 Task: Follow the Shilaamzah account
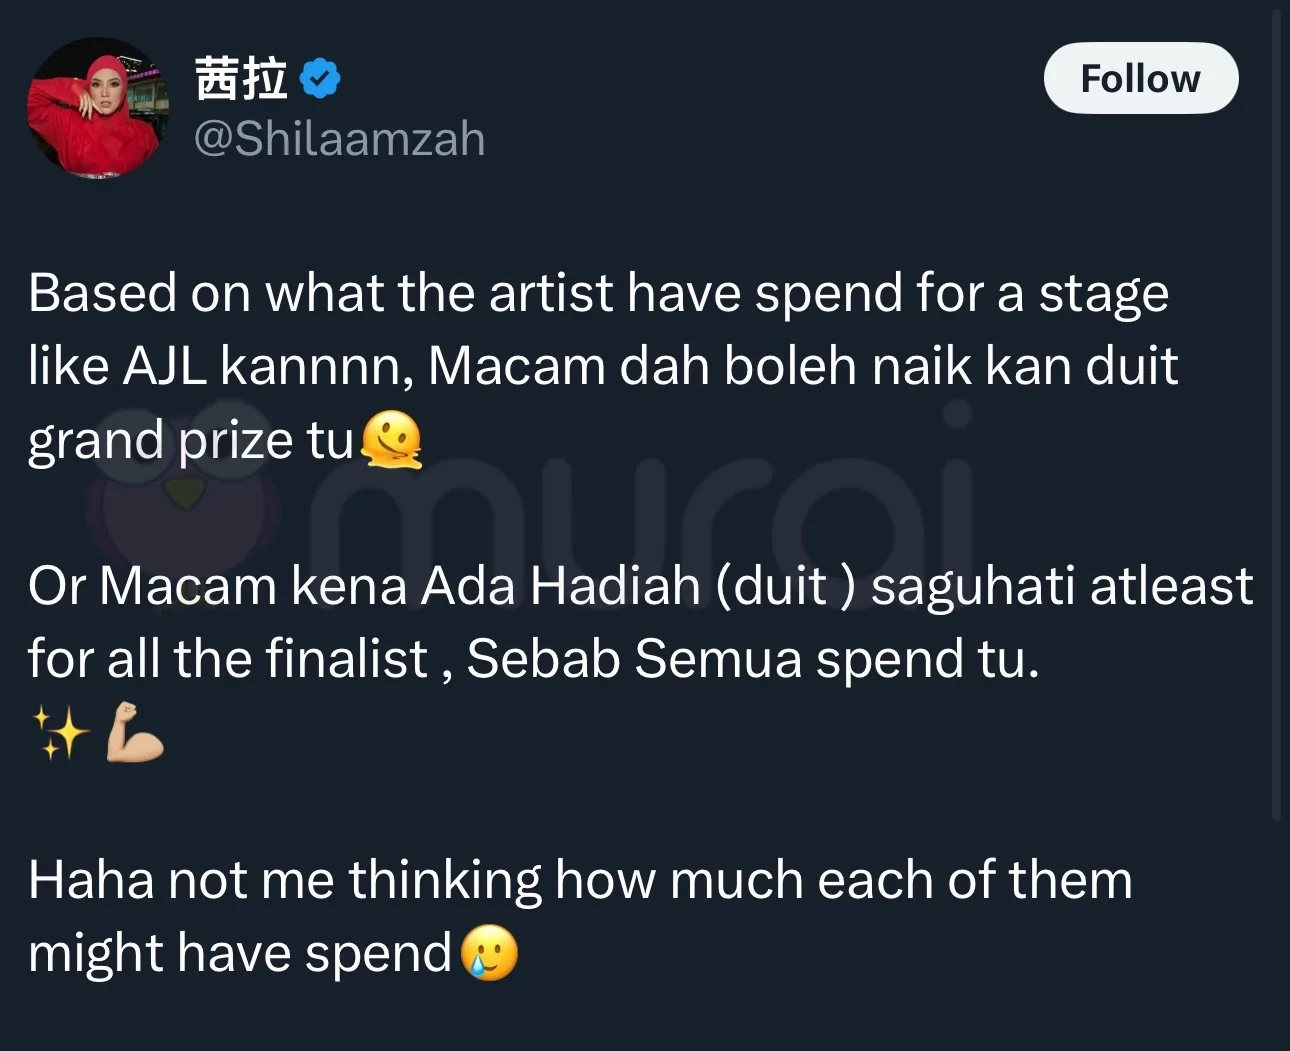click(1140, 78)
